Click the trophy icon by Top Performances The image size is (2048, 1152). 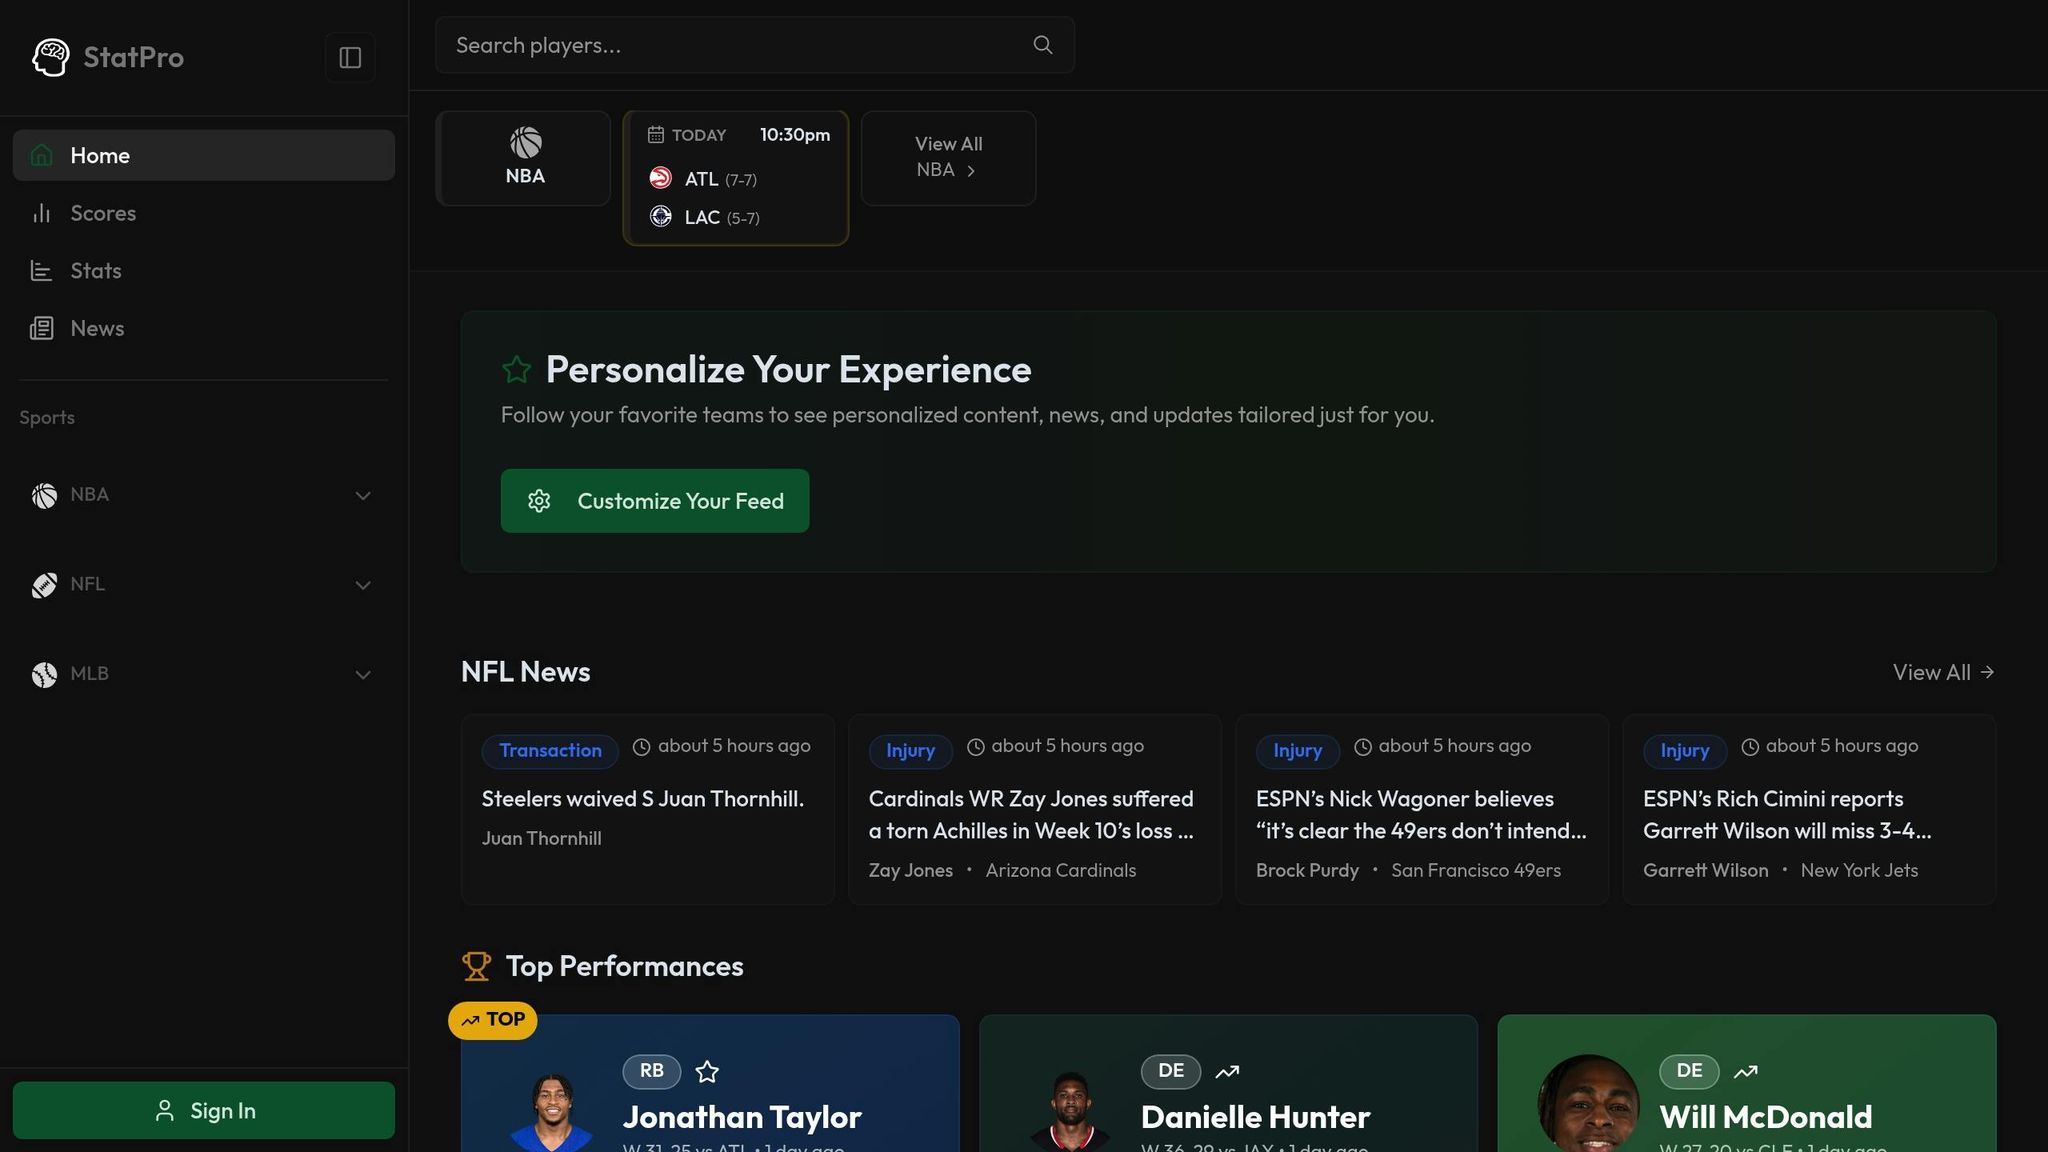click(x=476, y=966)
